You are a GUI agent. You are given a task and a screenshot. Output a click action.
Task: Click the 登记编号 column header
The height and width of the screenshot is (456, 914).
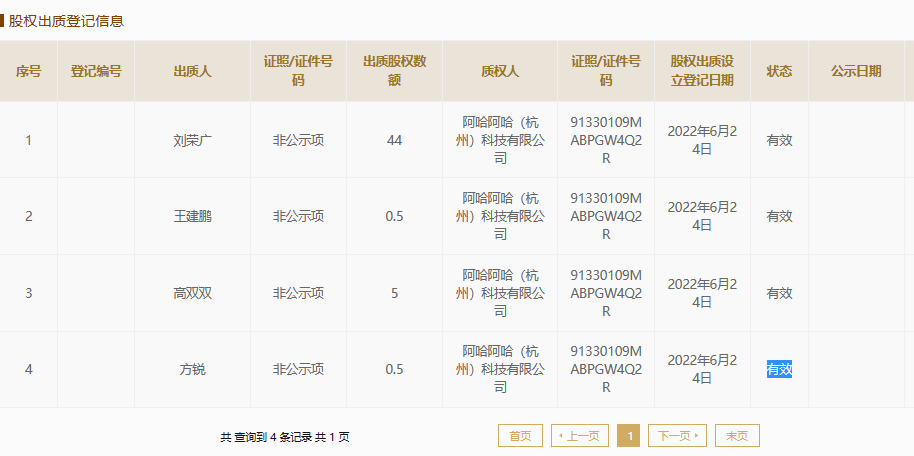pyautogui.click(x=96, y=71)
